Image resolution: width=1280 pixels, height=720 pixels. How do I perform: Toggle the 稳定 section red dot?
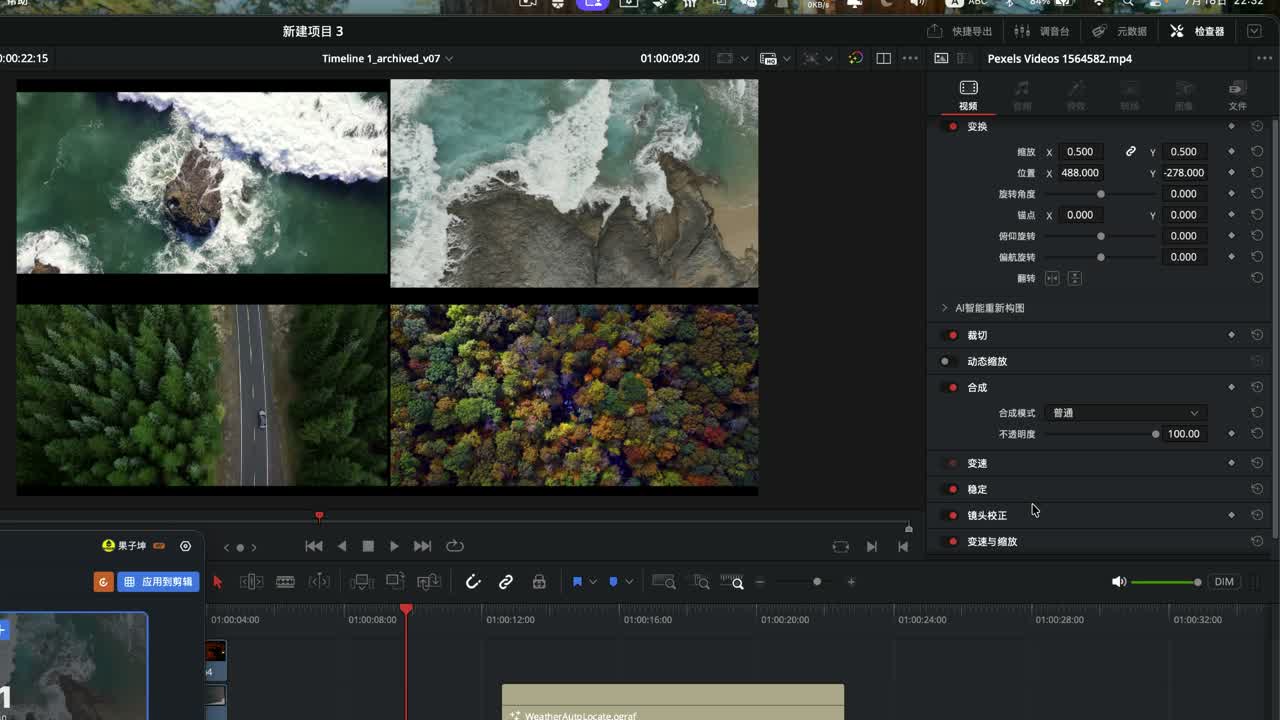[x=953, y=489]
